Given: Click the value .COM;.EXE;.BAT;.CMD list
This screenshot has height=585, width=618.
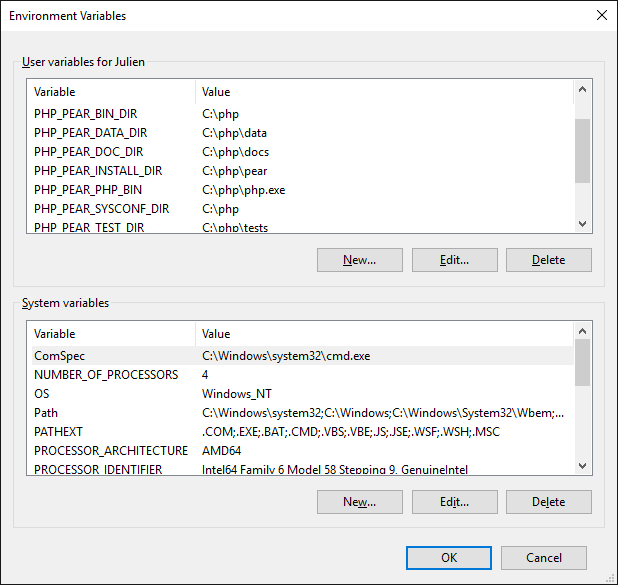Looking at the screenshot, I should coord(351,432).
